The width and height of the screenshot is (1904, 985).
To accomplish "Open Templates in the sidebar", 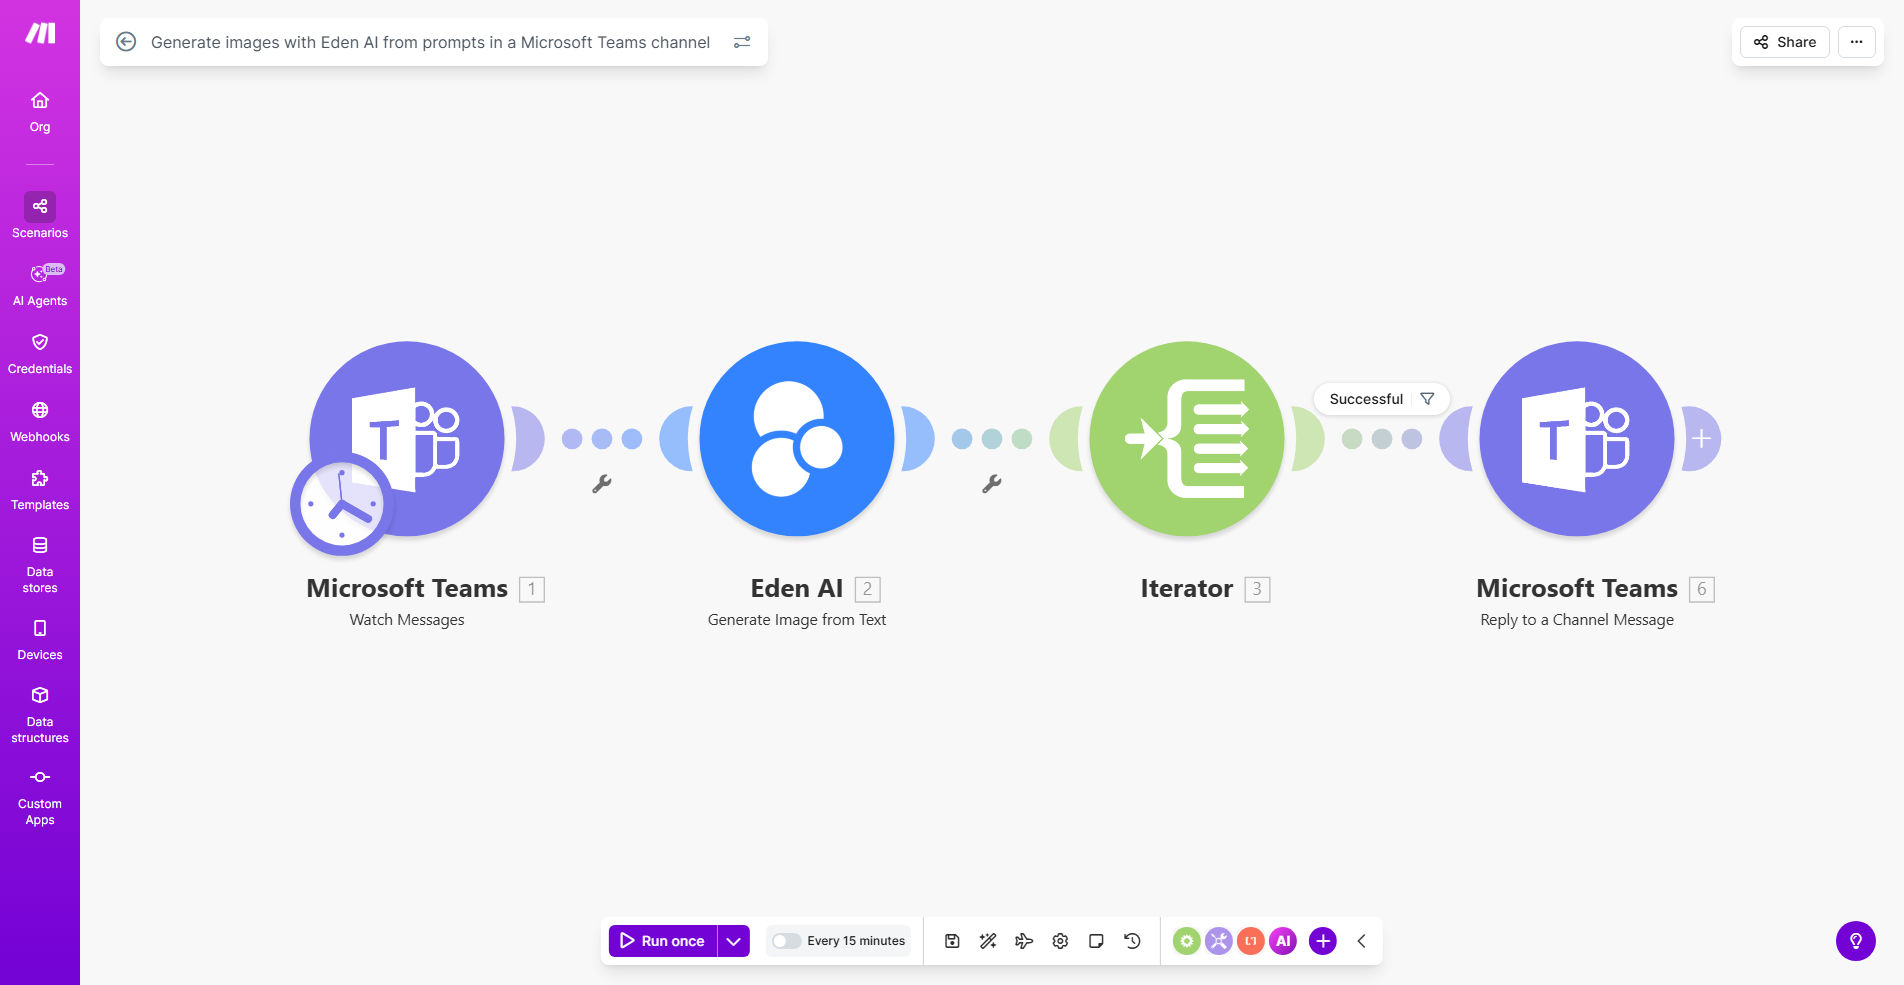I will coord(40,489).
